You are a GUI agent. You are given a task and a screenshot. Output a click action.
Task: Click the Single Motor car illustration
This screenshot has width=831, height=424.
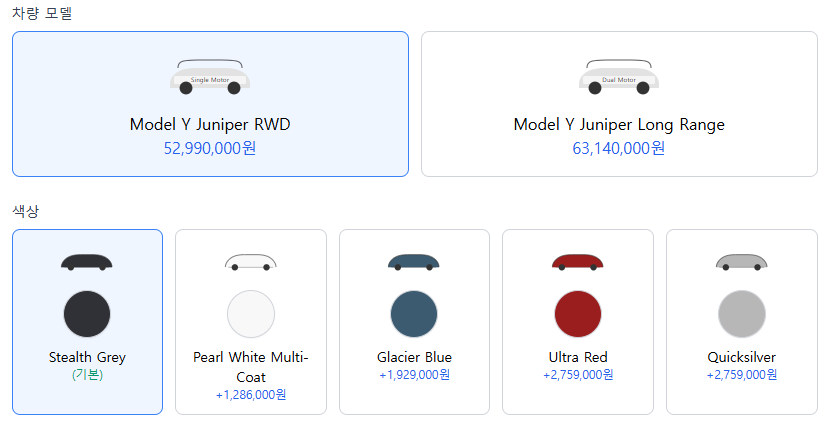pyautogui.click(x=210, y=77)
